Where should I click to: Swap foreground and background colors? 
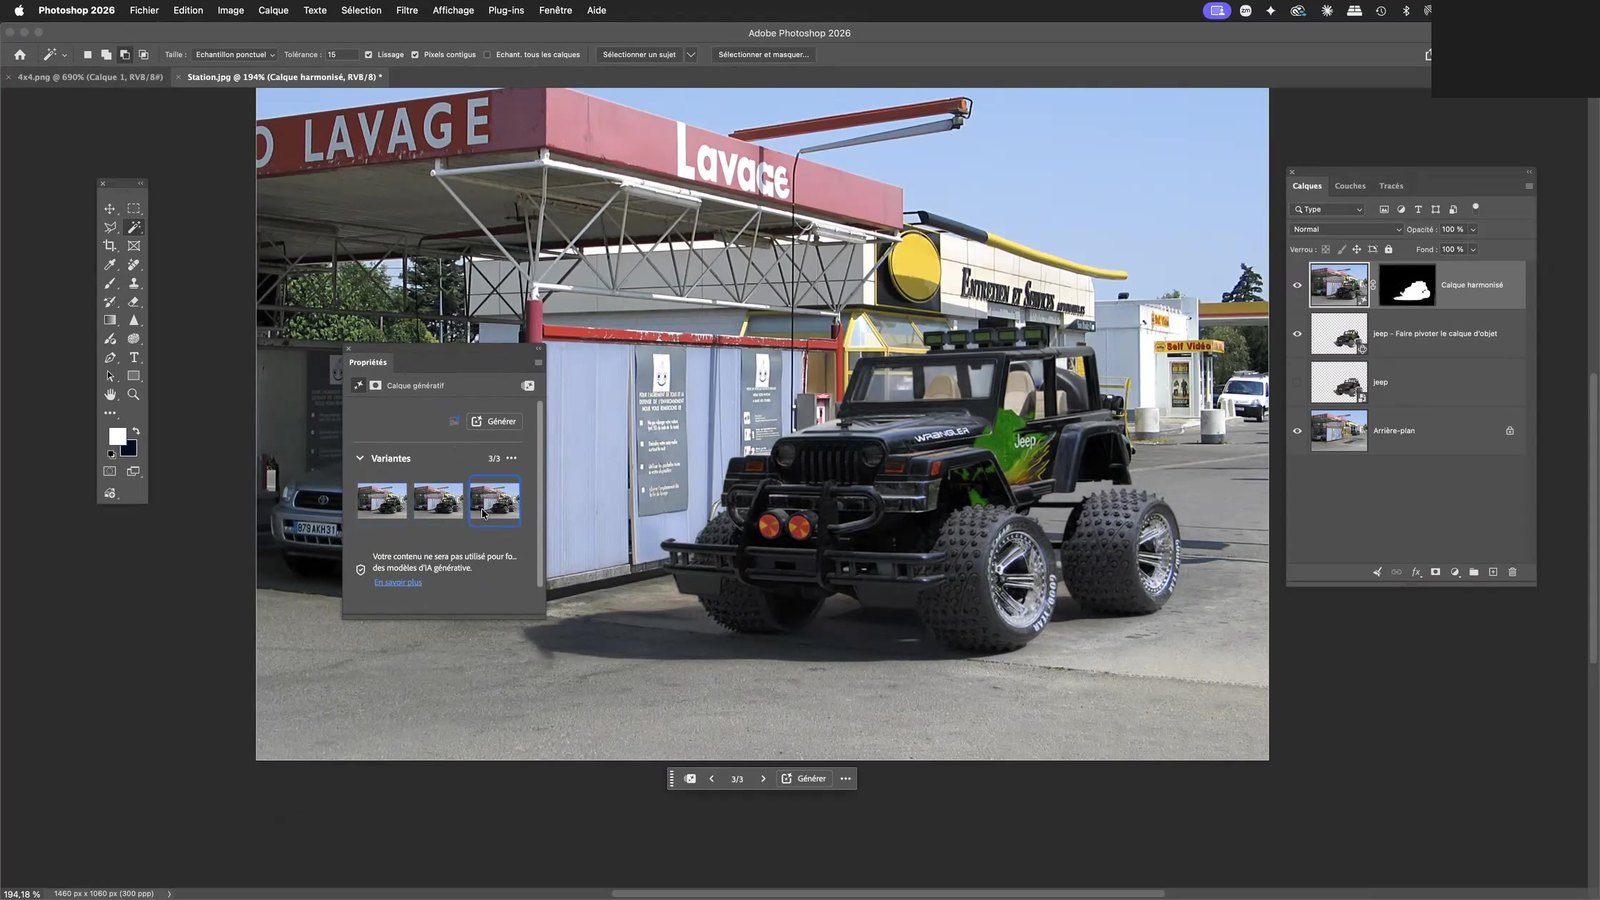point(136,431)
